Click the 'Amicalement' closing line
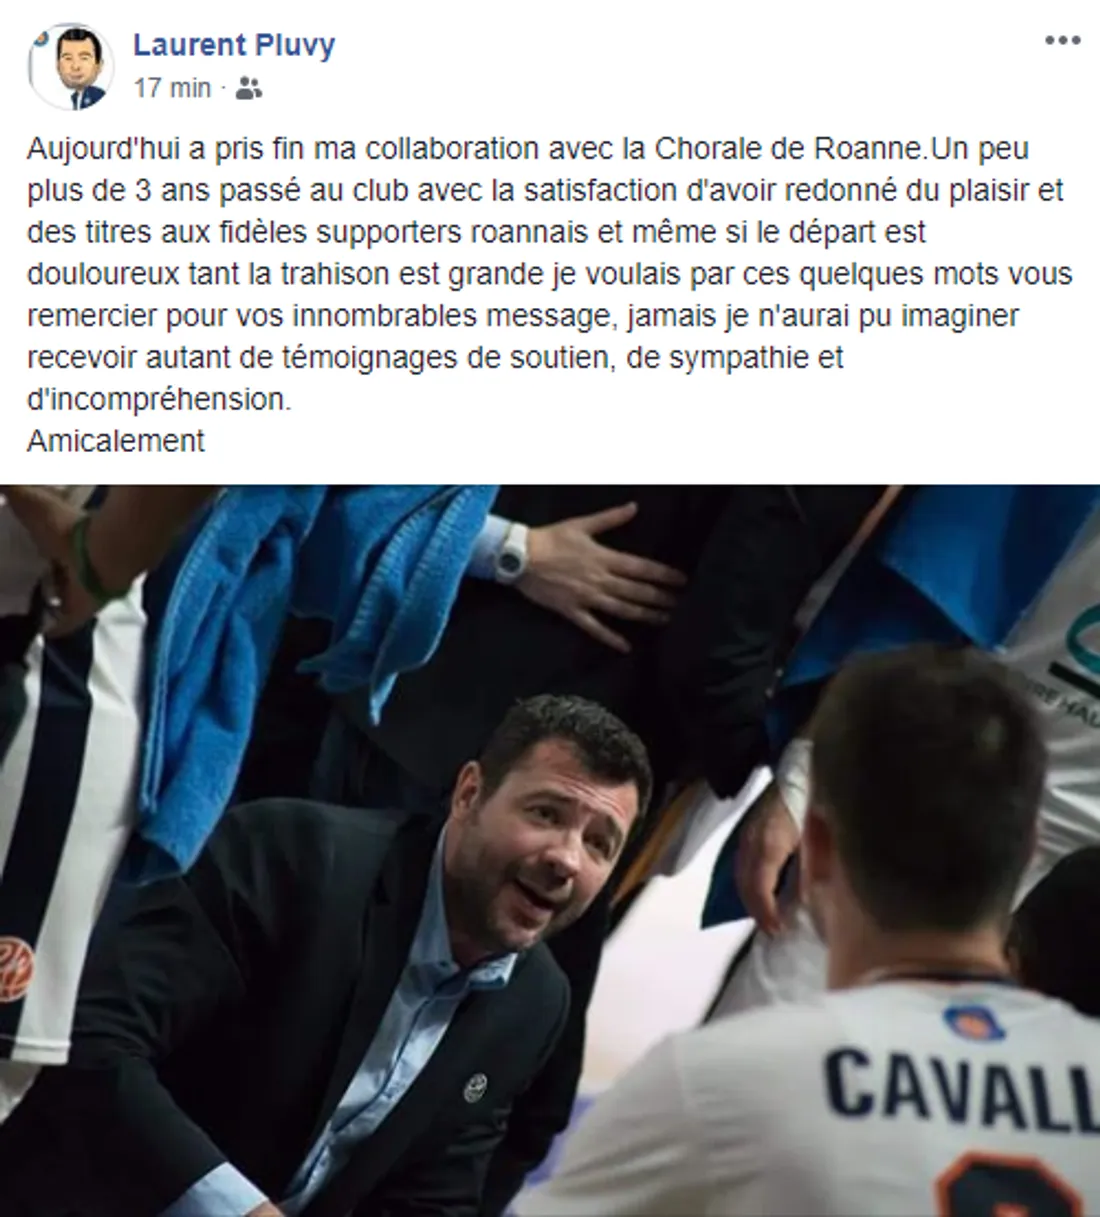The width and height of the screenshot is (1100, 1217). [116, 441]
